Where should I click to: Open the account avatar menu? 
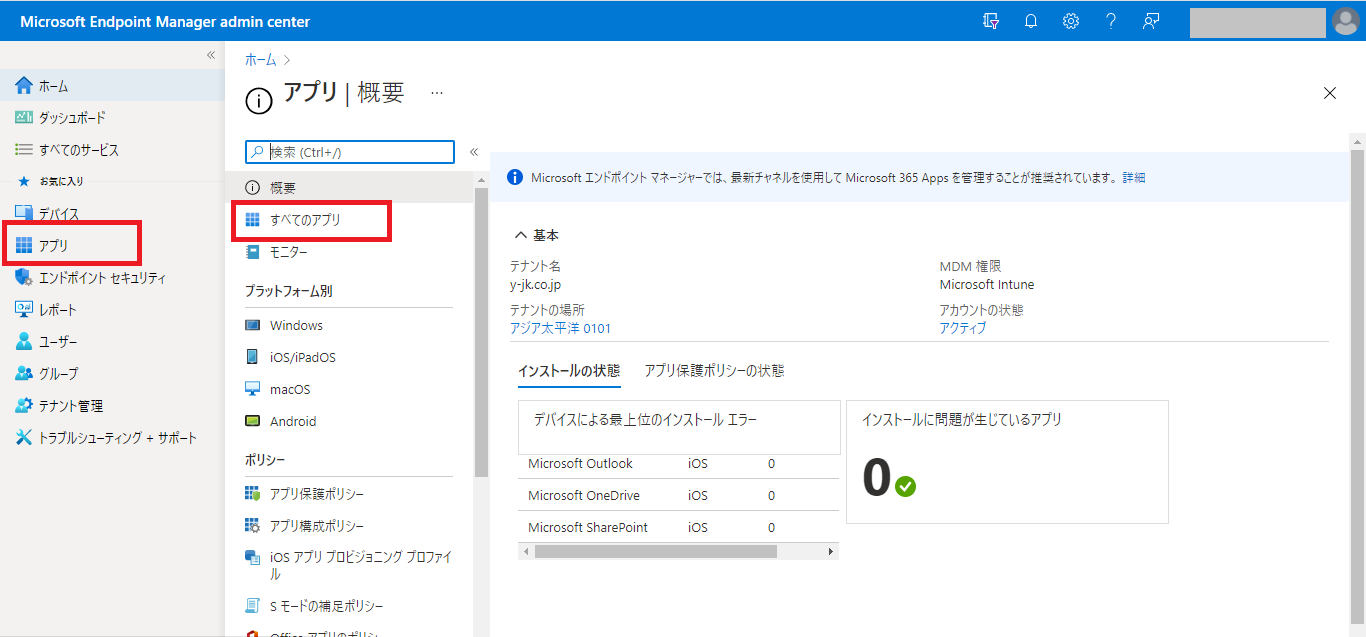click(1346, 21)
